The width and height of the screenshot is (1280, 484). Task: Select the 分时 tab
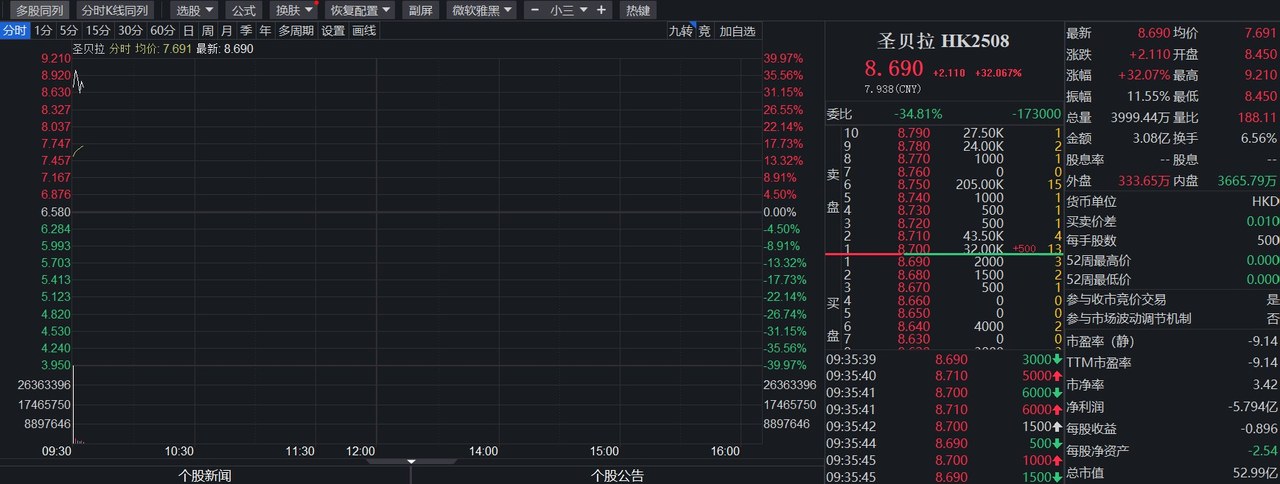click(x=15, y=31)
